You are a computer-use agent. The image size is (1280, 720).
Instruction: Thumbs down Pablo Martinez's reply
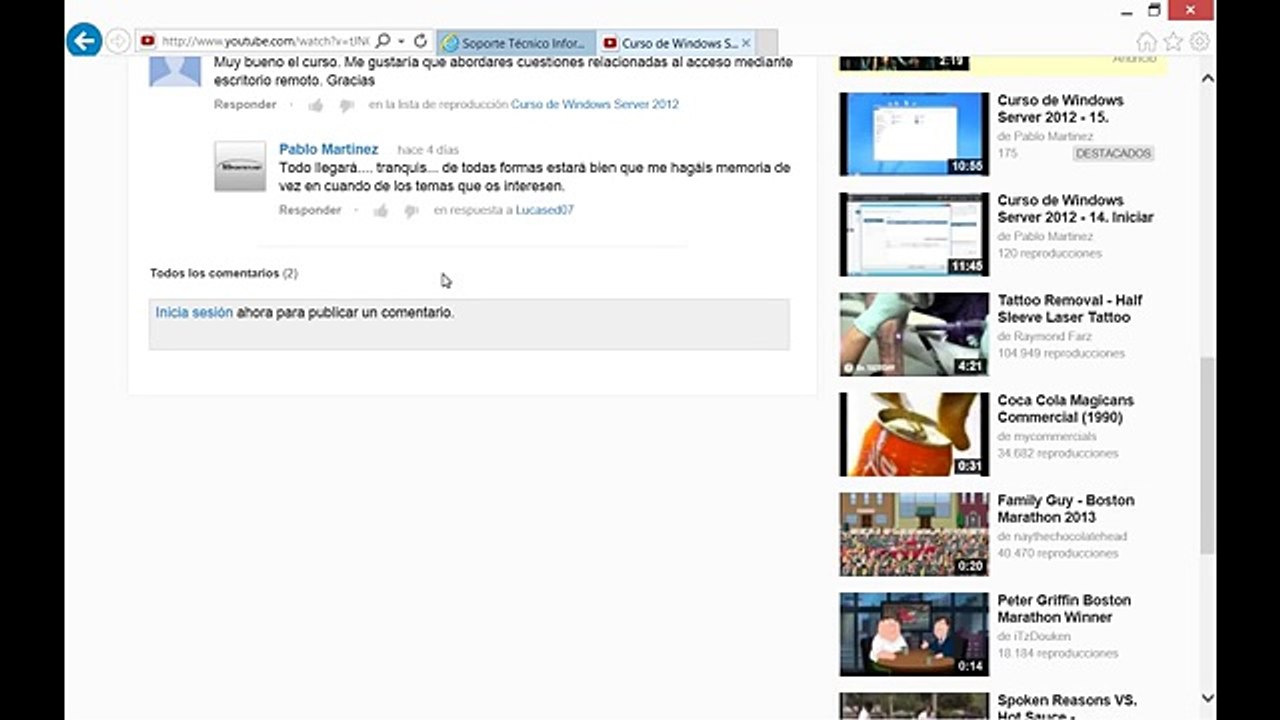[x=411, y=211]
